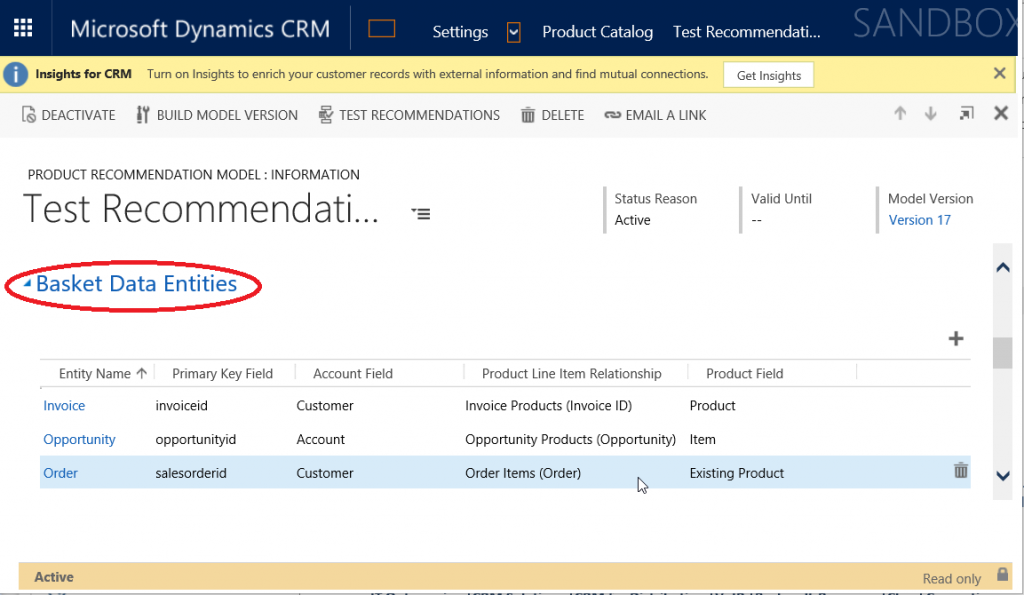Pop out form into new window icon
Screen dimensions: 1024x595
(x=967, y=114)
